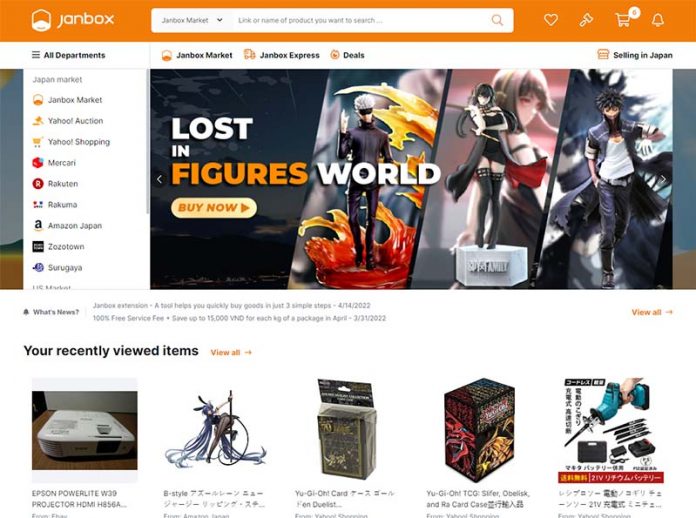The height and width of the screenshot is (518, 696).
Task: Expand the All Departments menu
Action: (68, 55)
